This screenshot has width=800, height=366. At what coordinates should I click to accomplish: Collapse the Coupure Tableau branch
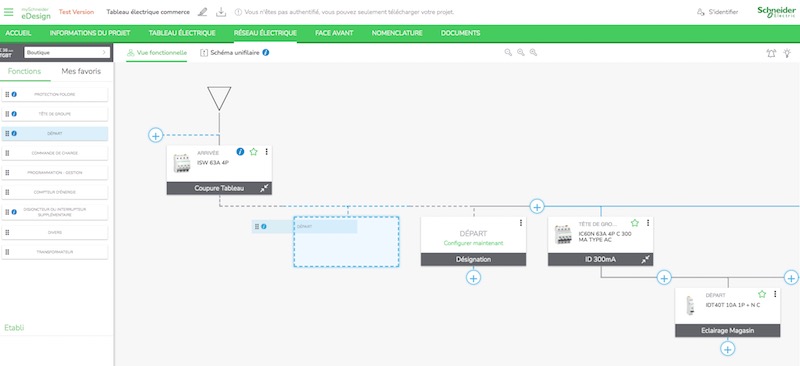[x=264, y=188]
